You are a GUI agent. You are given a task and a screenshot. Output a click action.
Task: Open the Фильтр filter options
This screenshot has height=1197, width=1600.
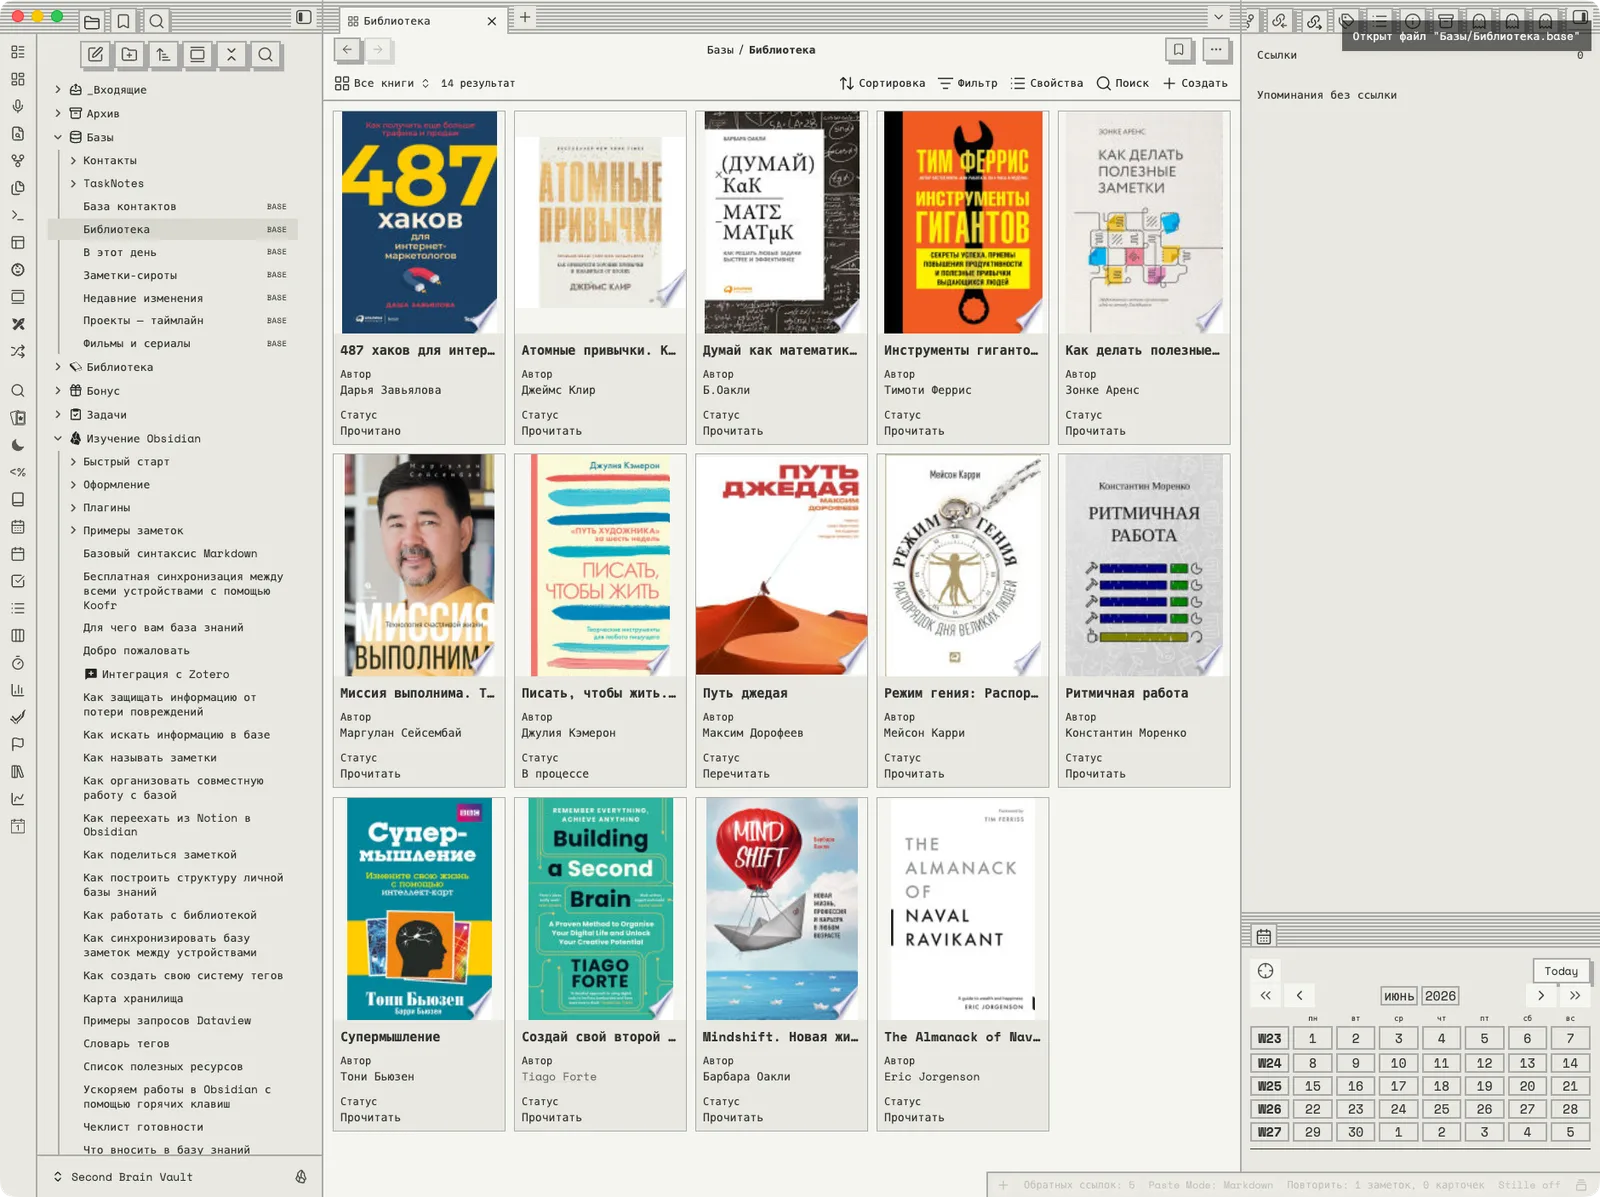[968, 83]
